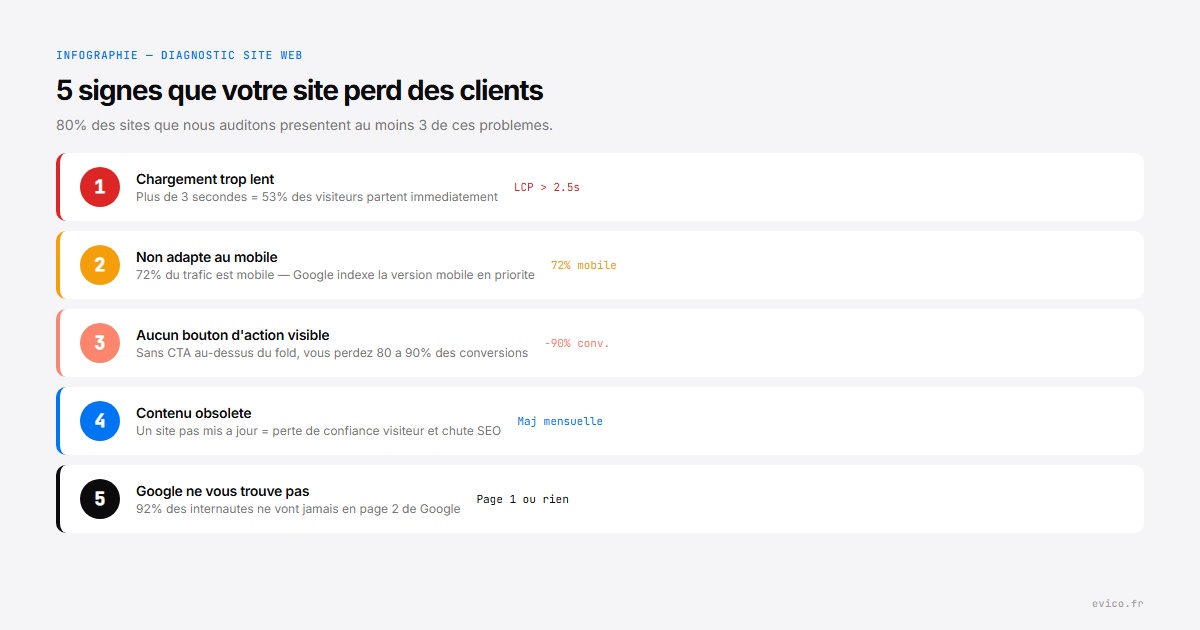This screenshot has height=630, width=1200.
Task: Click the red number 1 circle
Action: 100,187
